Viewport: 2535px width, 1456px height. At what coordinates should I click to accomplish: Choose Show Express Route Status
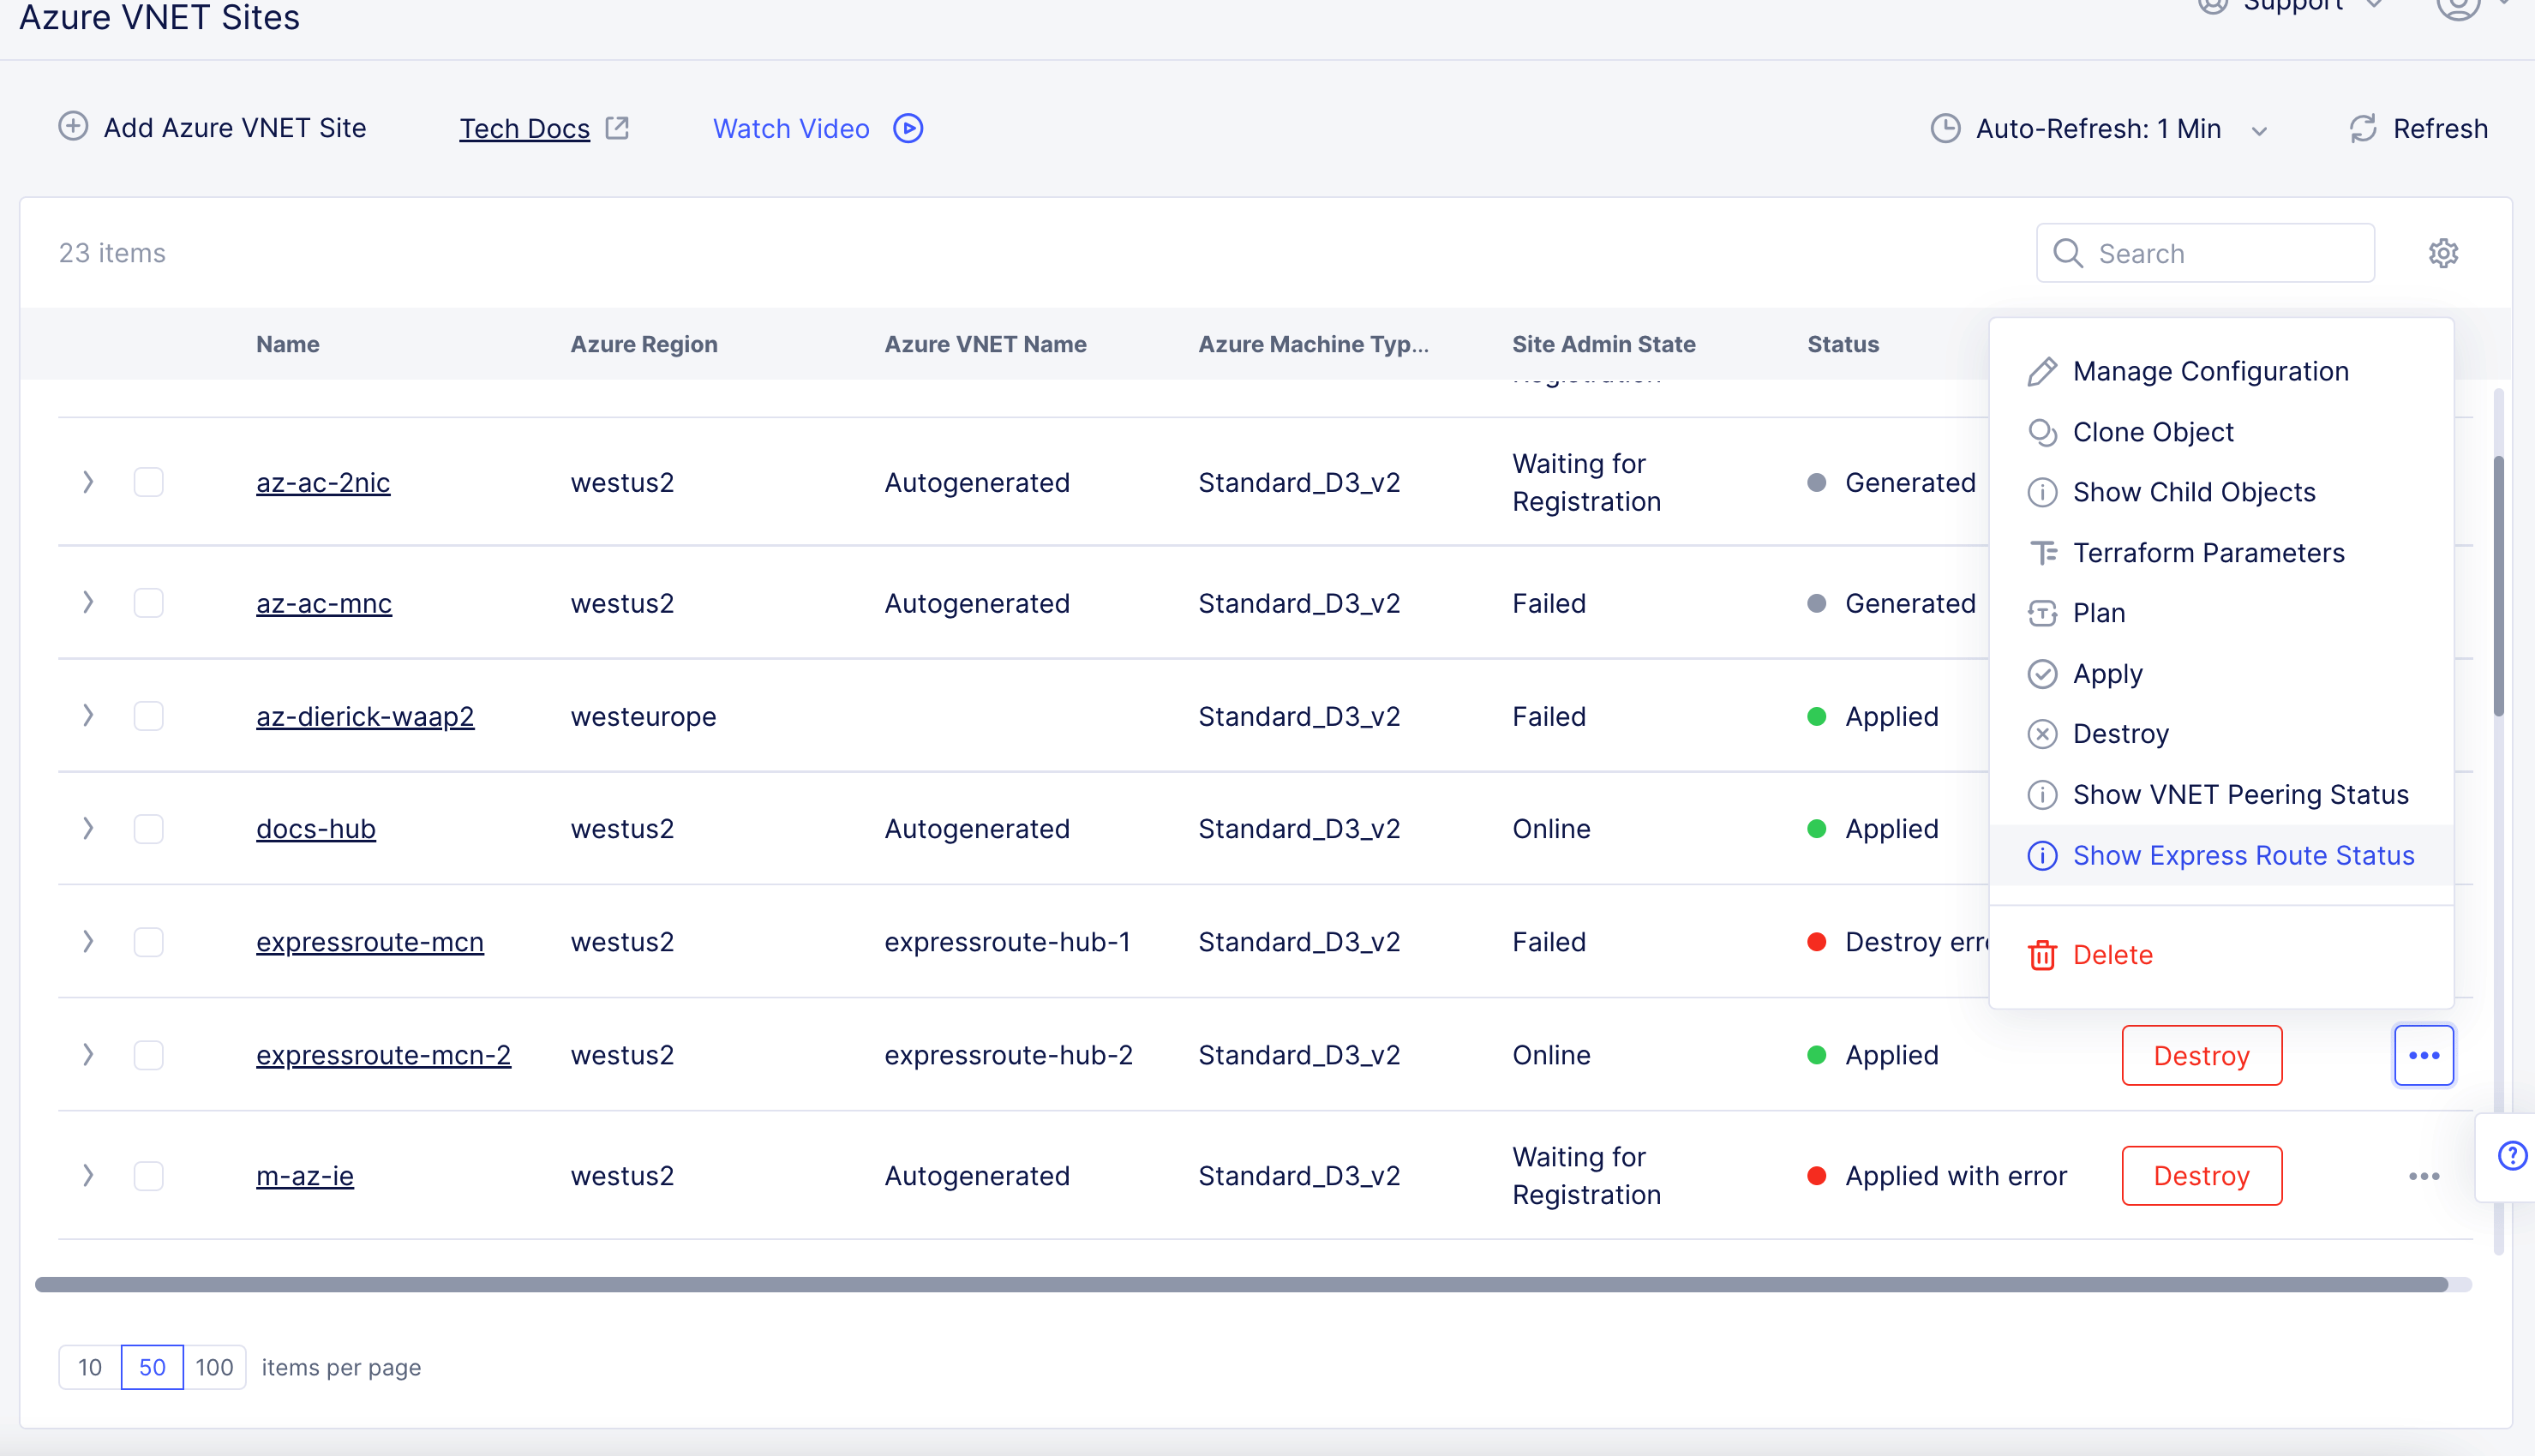2242,856
